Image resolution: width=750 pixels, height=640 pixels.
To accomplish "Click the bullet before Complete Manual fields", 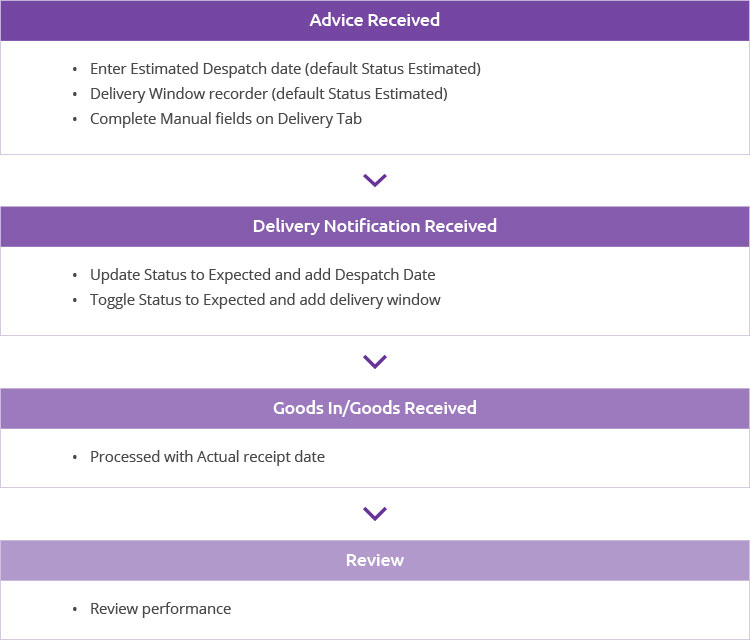I will click(75, 120).
